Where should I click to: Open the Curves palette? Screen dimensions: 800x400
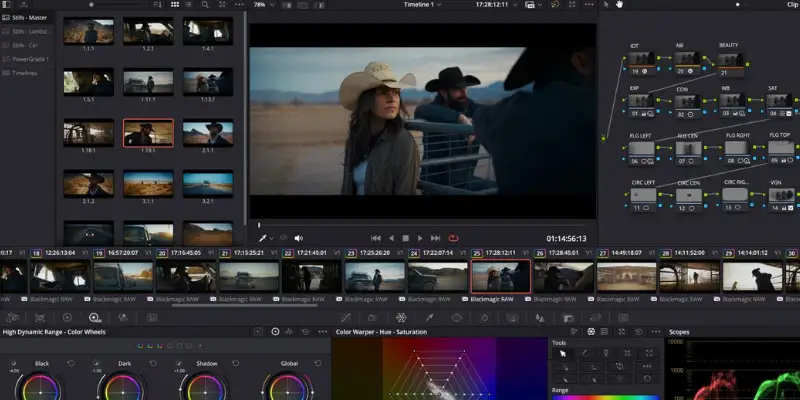click(x=345, y=318)
